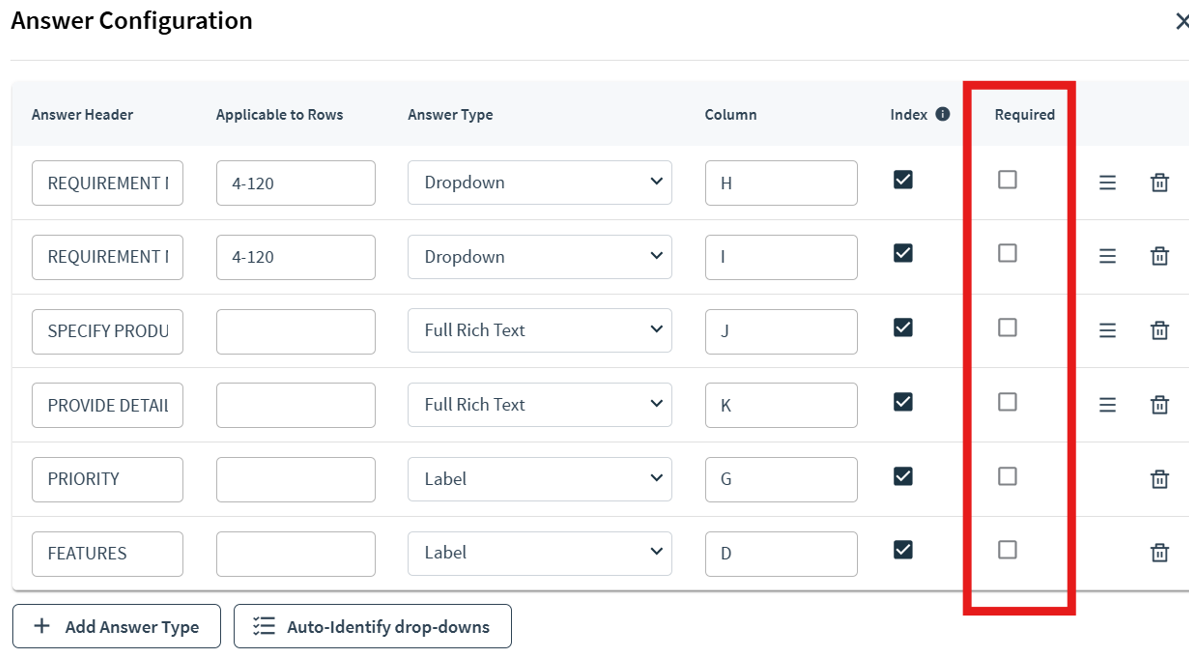Open Label dropdown for FEATURES row
The width and height of the screenshot is (1189, 651).
pyautogui.click(x=539, y=553)
